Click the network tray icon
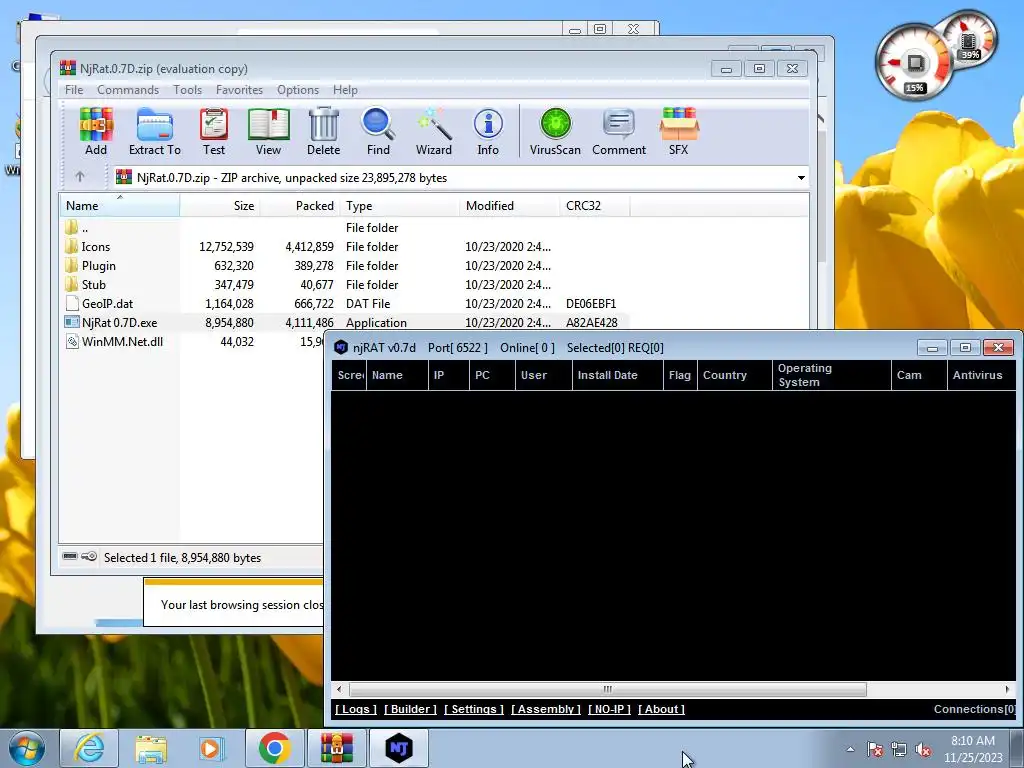Image resolution: width=1024 pixels, height=768 pixels. click(899, 750)
